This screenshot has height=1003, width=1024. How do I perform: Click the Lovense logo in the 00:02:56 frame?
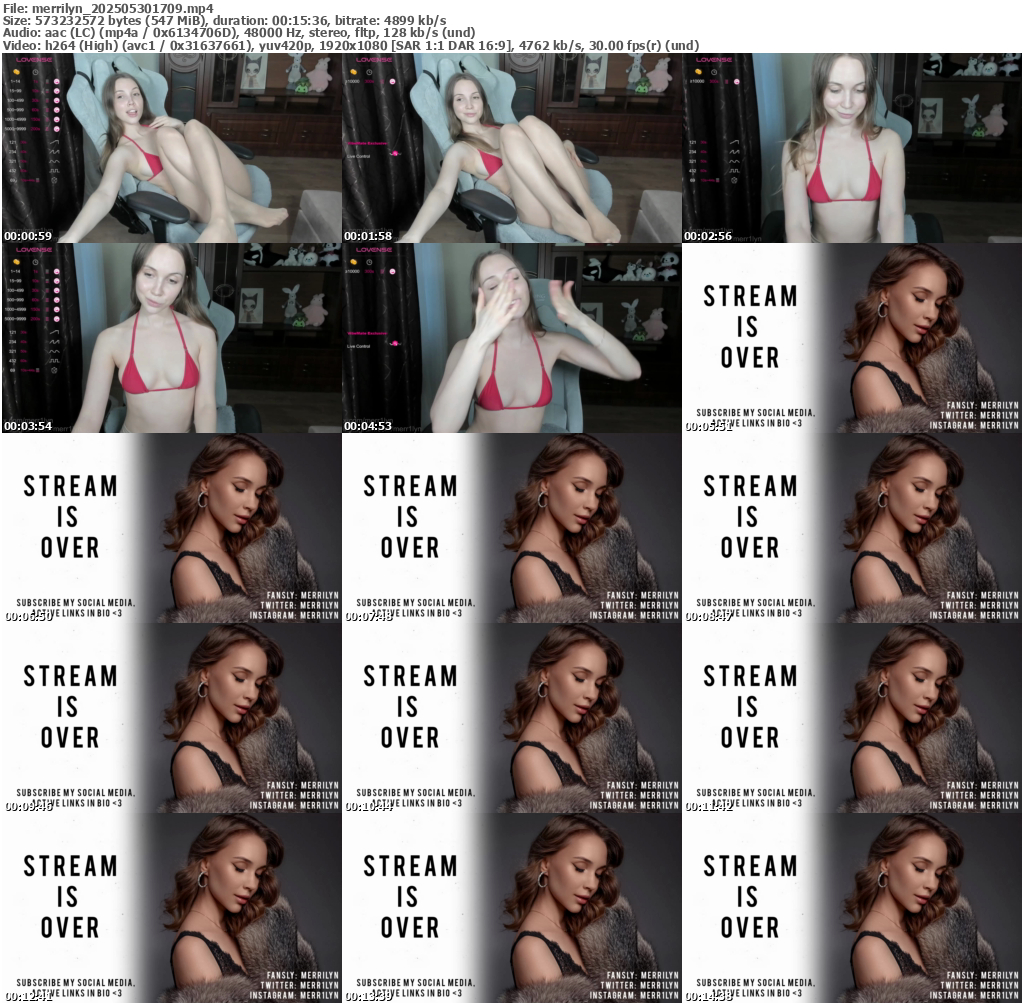point(713,60)
